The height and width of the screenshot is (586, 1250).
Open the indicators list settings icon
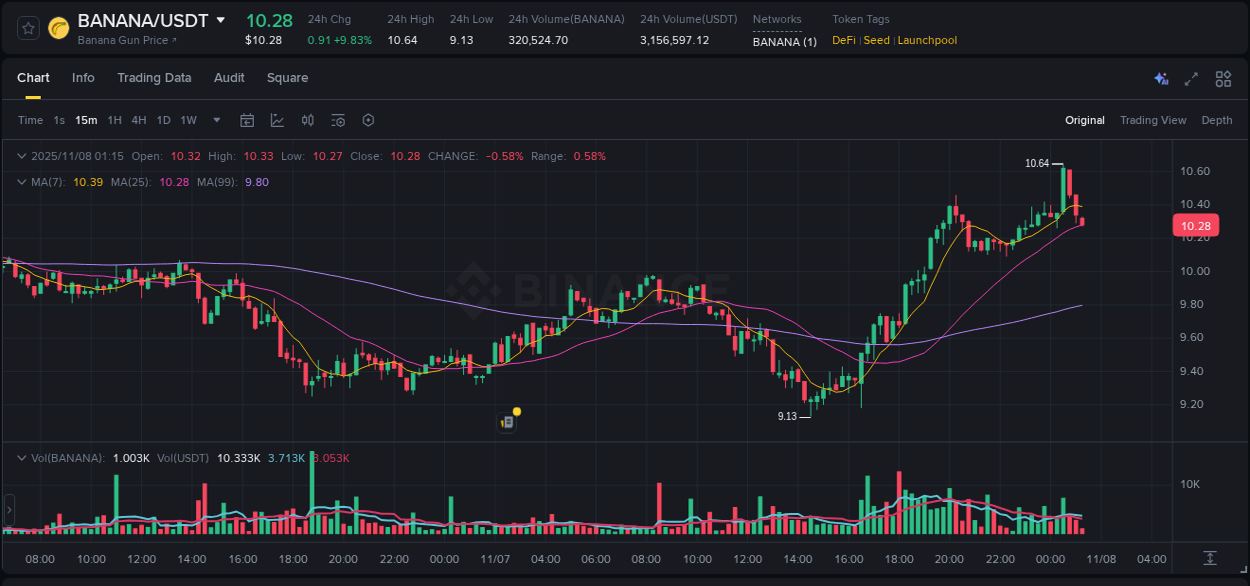pos(337,120)
